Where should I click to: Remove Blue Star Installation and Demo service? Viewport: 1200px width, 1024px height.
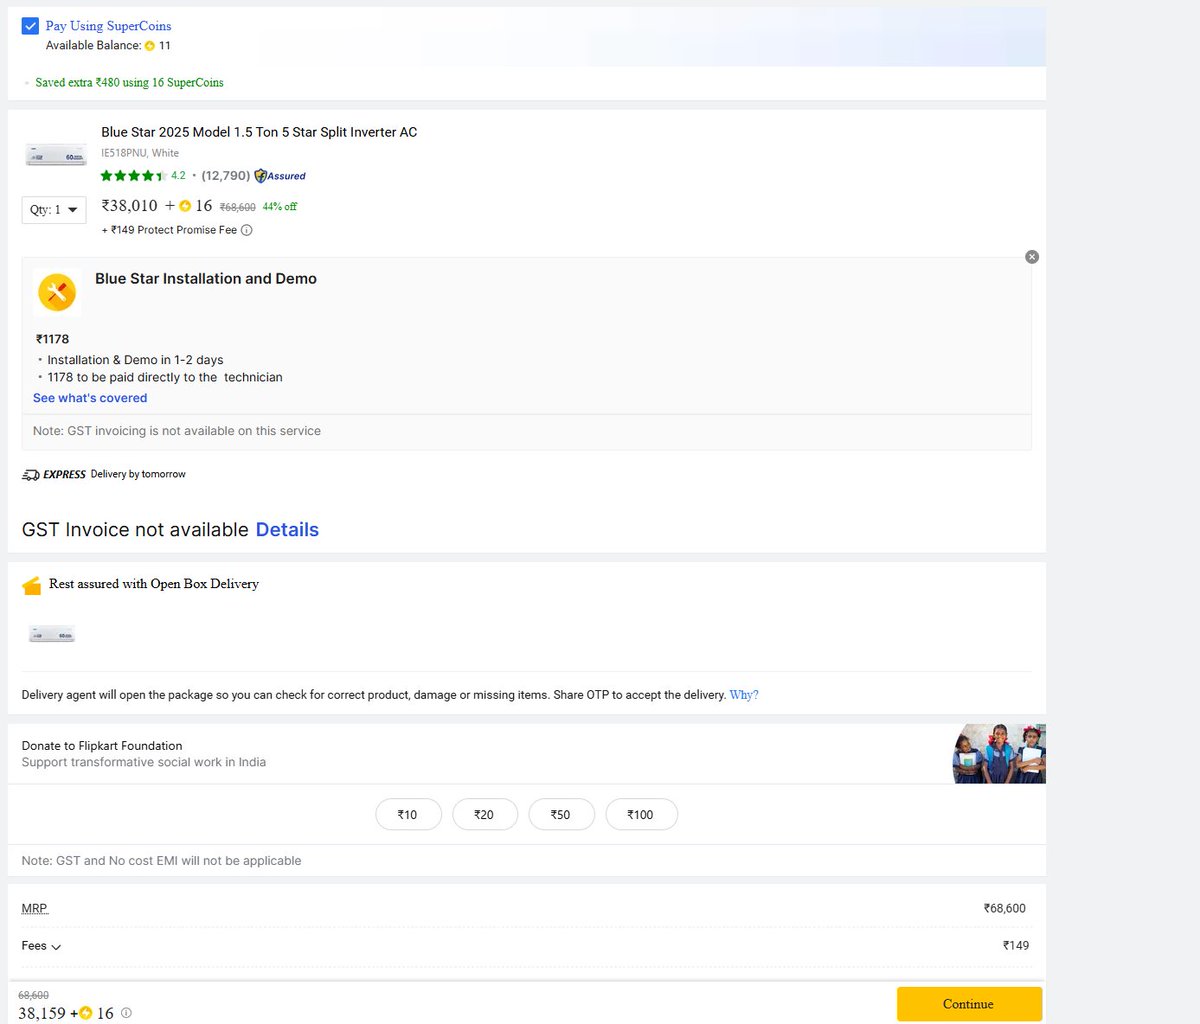coord(1032,257)
